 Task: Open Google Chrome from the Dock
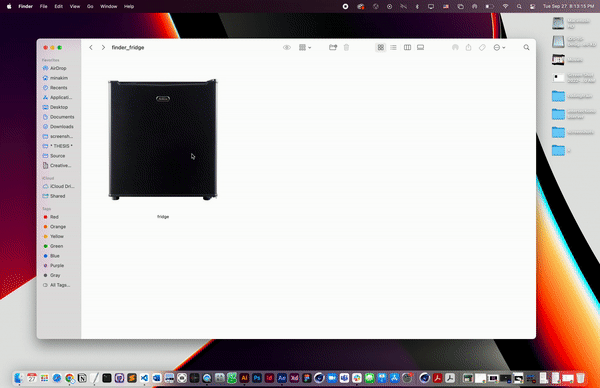click(x=69, y=378)
